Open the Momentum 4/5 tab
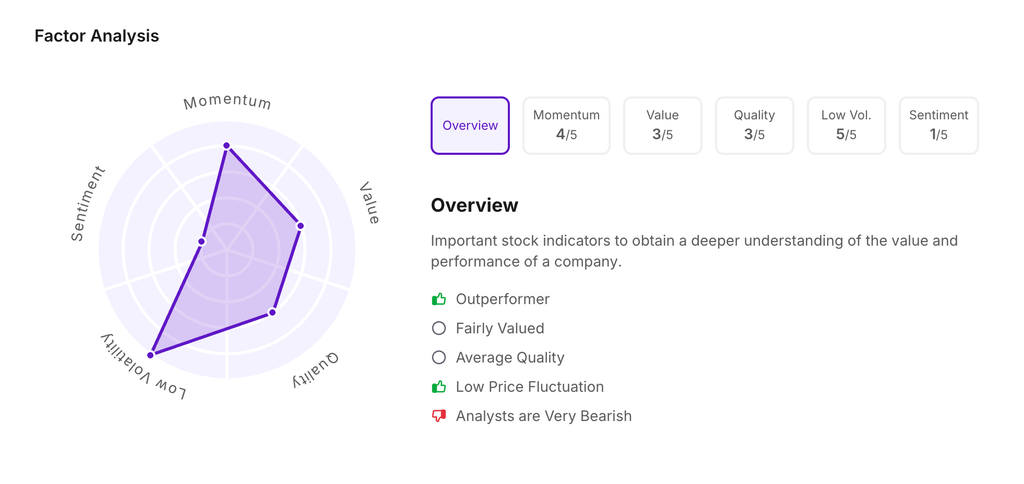The width and height of the screenshot is (1024, 484). [566, 126]
